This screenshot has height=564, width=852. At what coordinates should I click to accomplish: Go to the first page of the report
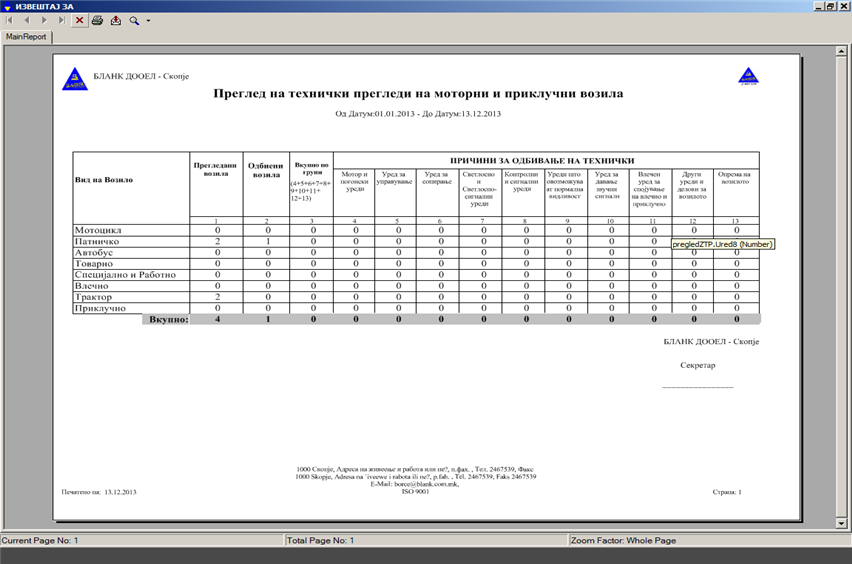click(x=11, y=20)
